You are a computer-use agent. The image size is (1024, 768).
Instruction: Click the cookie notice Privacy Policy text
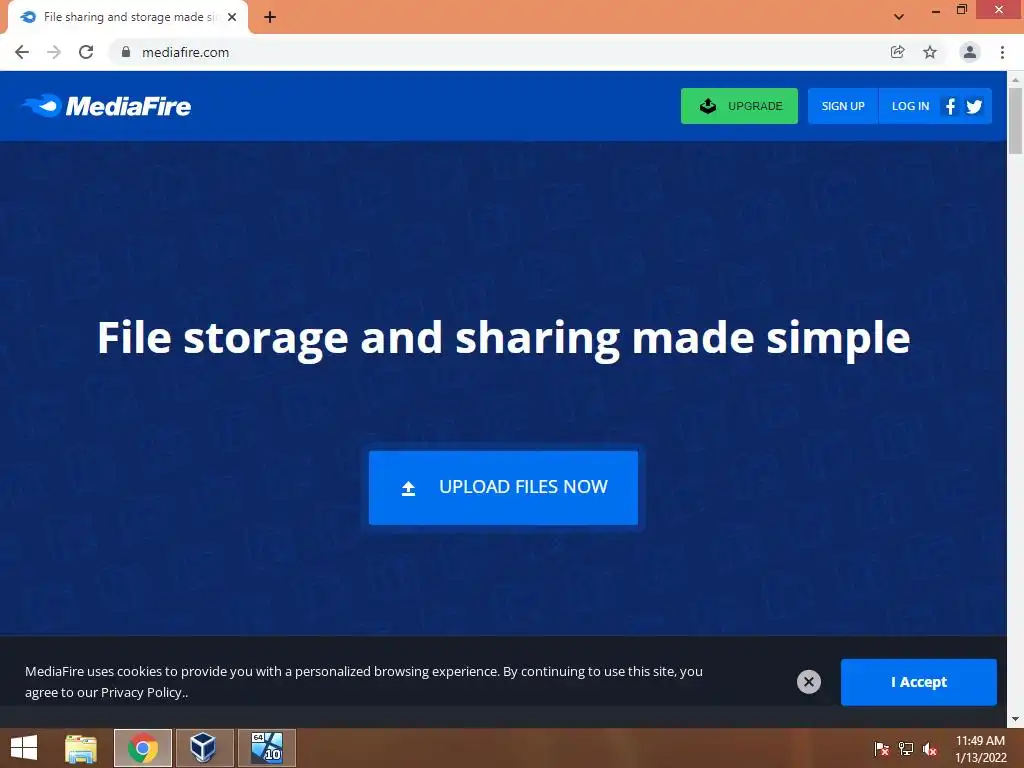point(141,692)
